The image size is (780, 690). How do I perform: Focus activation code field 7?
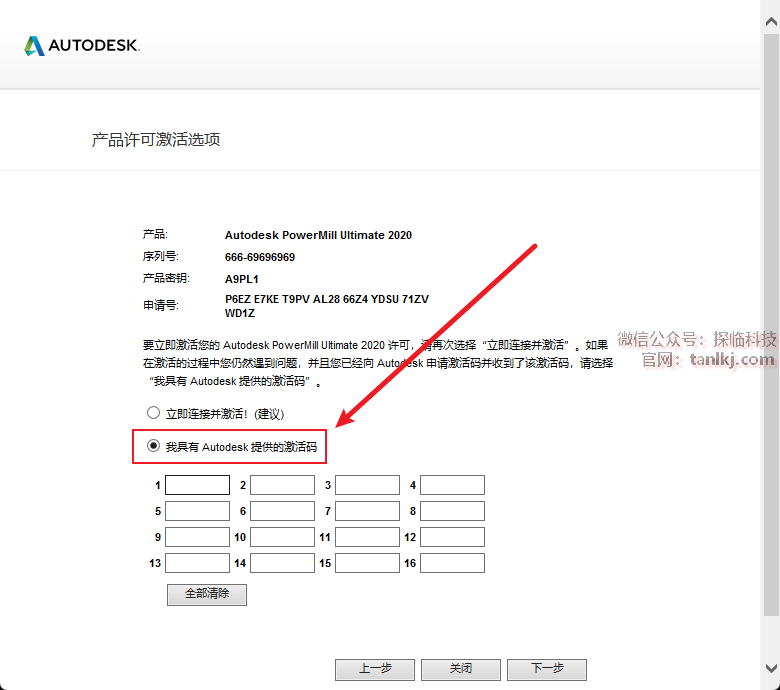(368, 511)
